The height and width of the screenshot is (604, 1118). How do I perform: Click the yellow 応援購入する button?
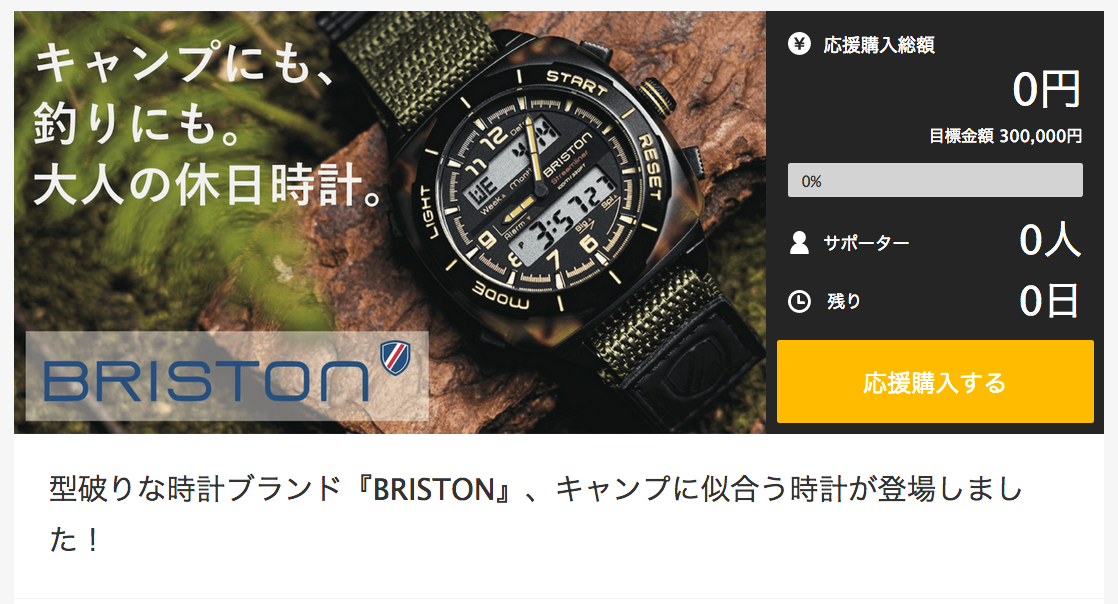[935, 382]
